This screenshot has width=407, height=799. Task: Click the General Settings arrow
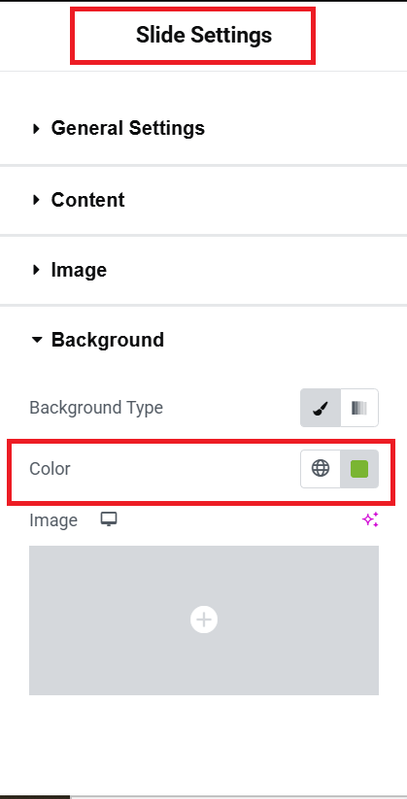coord(36,129)
